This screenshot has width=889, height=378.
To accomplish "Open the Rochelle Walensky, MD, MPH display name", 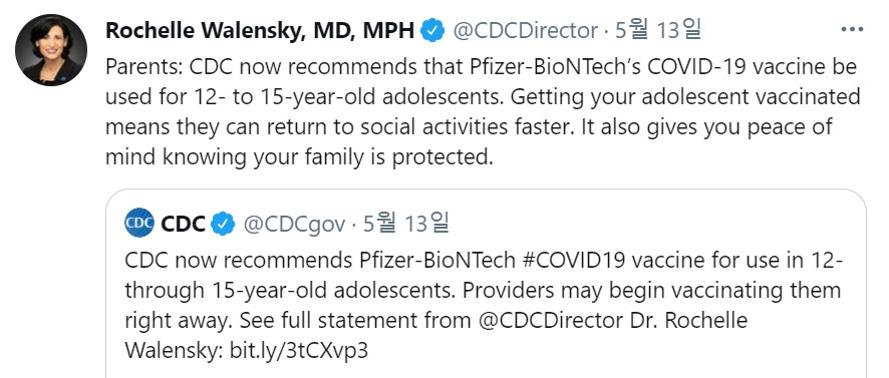I will [x=260, y=30].
